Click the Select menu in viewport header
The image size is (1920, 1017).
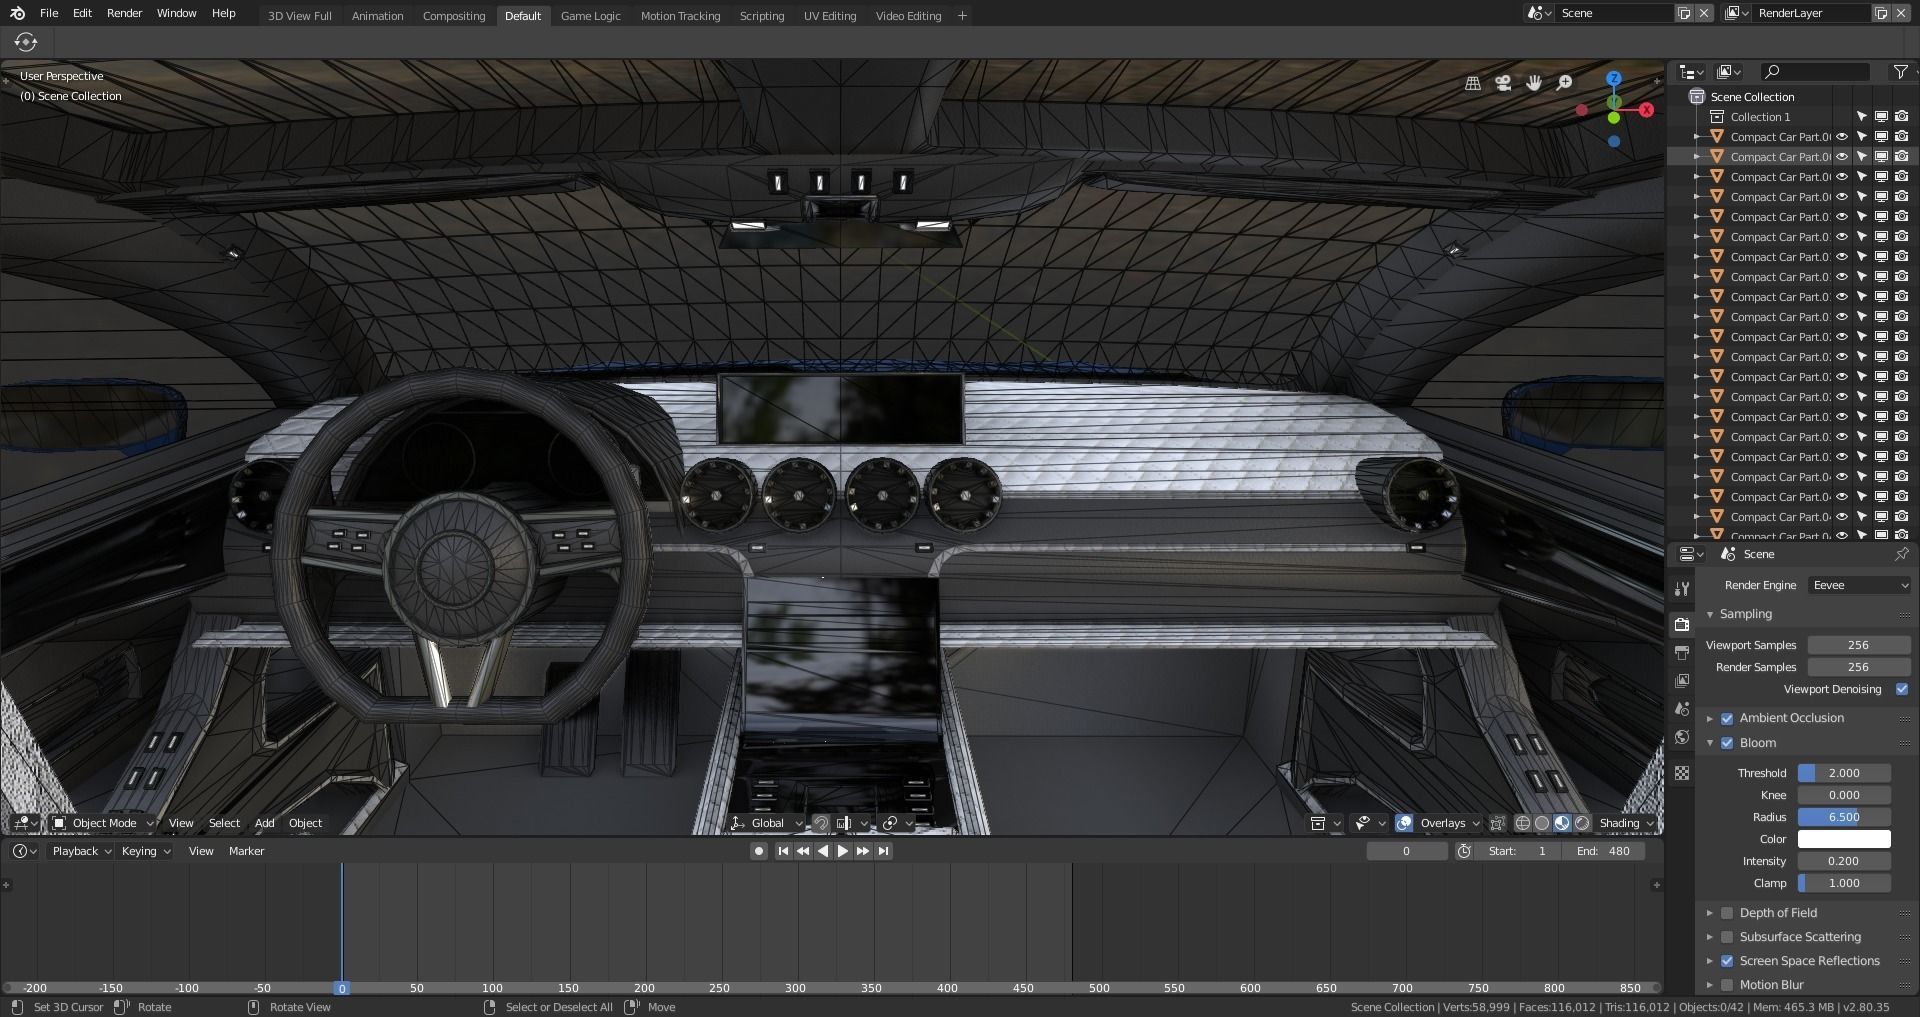pos(224,823)
